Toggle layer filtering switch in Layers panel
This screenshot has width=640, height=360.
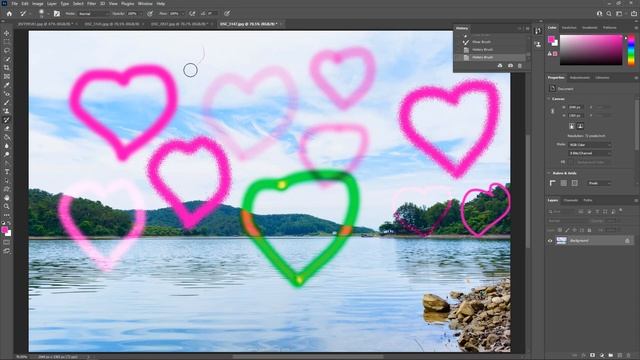[620, 210]
